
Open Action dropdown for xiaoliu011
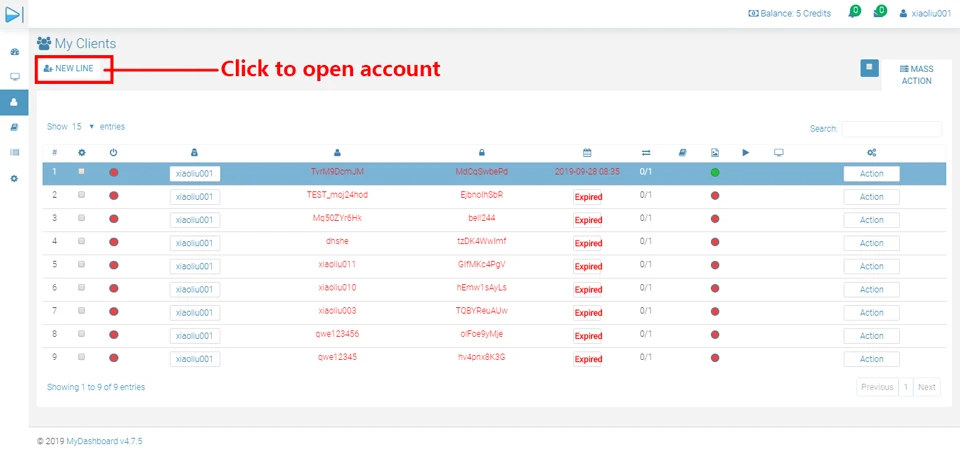[x=871, y=266]
